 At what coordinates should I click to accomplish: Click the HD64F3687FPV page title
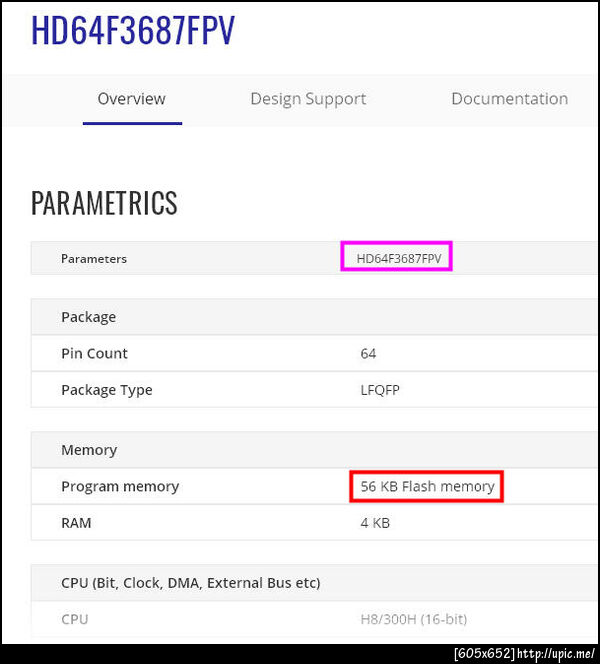click(x=133, y=30)
